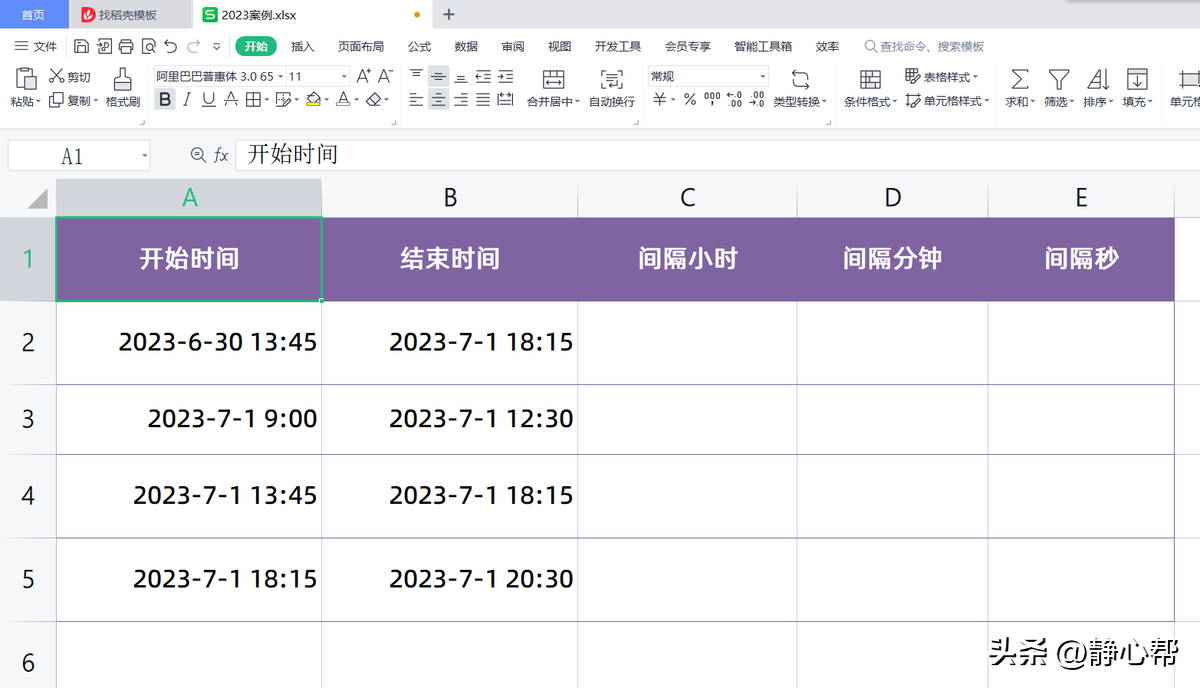Toggle vertical middle alignment
This screenshot has height=688, width=1200.
439,76
